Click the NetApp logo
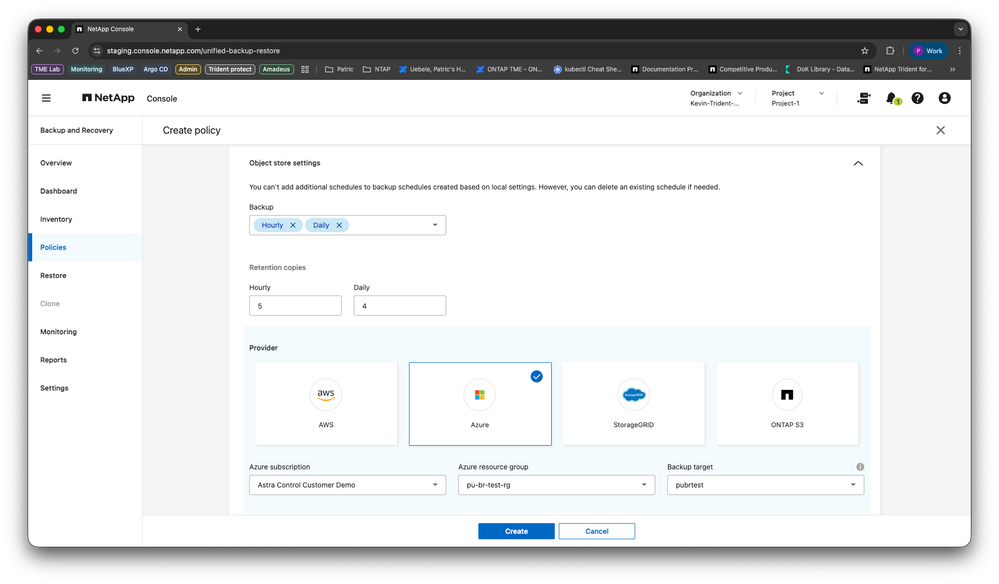The image size is (999, 584). 108,97
